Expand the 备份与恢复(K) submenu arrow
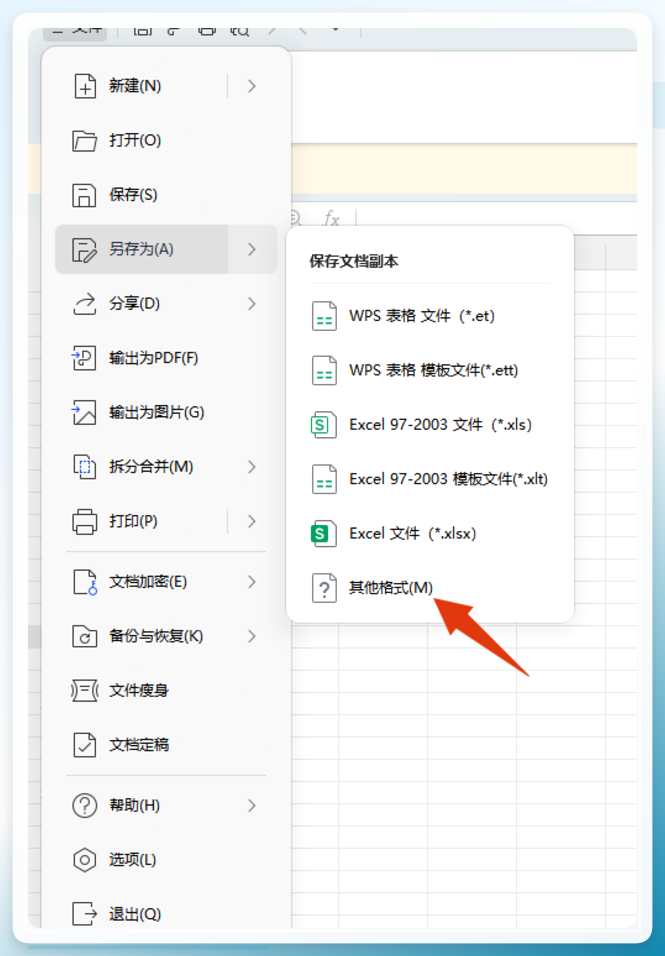Screen dimensions: 665x956 [252, 637]
